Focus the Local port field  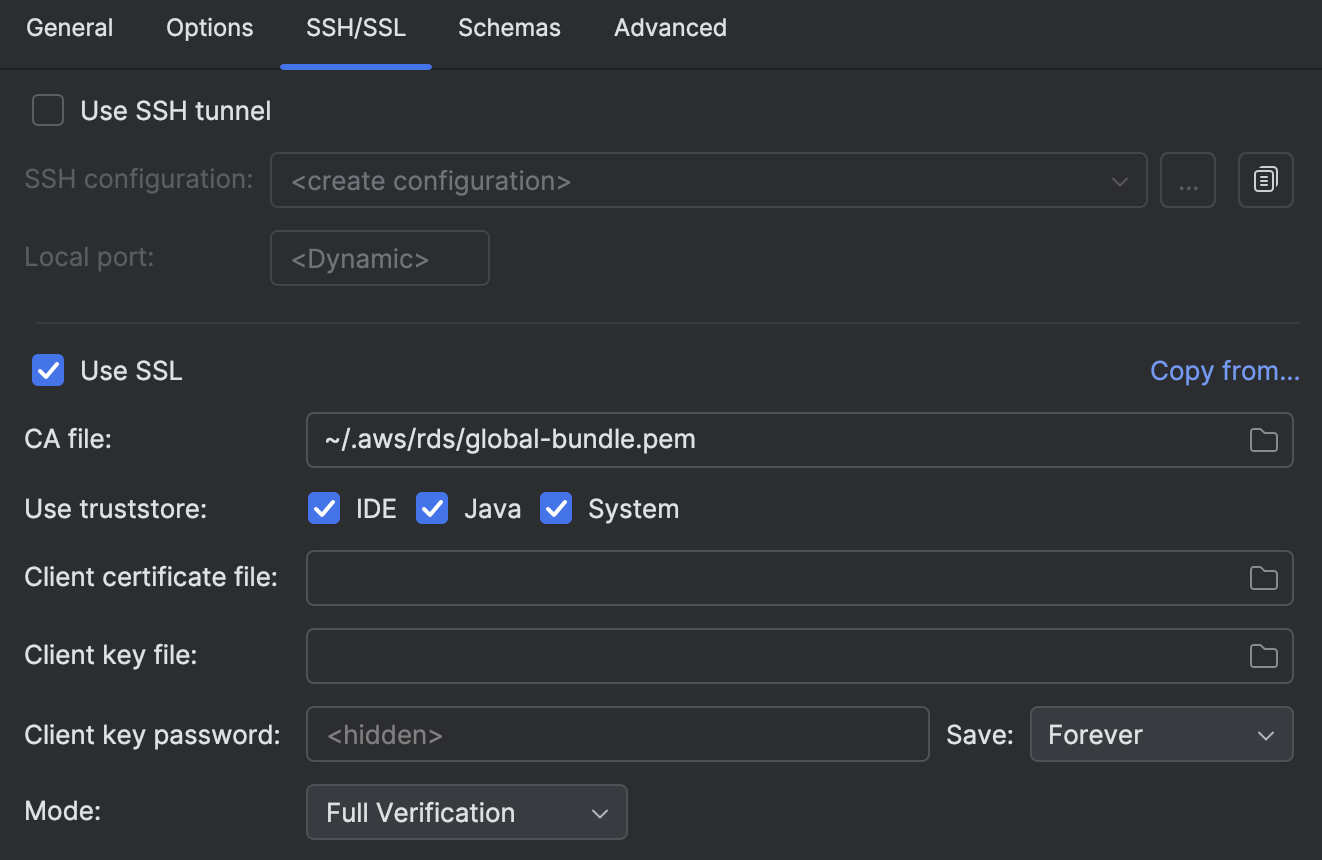tap(380, 258)
